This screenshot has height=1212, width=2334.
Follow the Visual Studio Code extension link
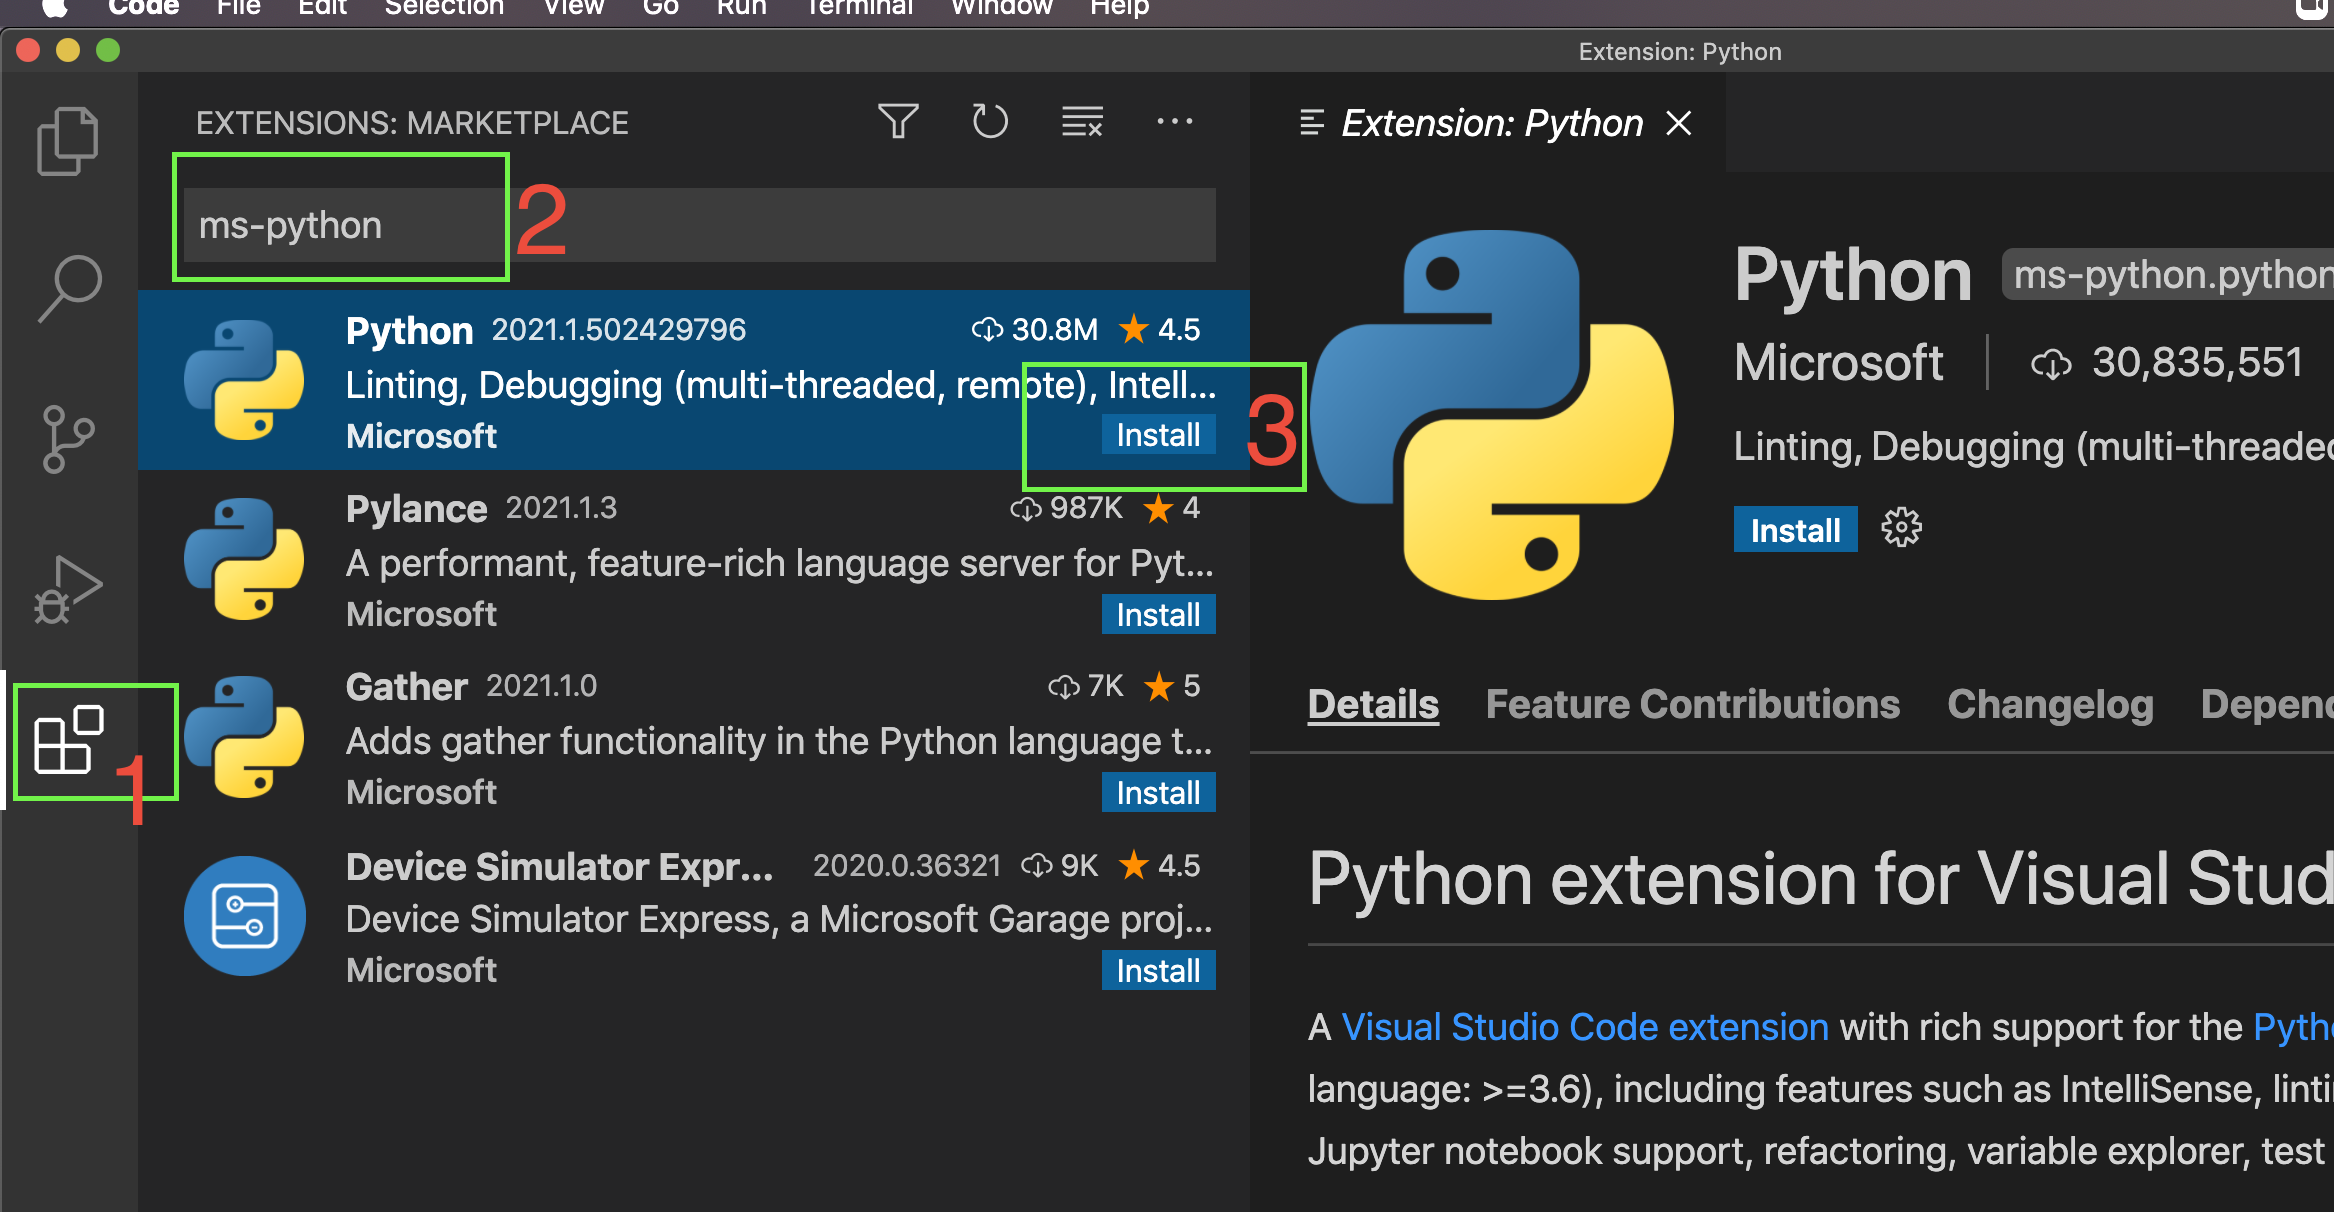click(1584, 1026)
